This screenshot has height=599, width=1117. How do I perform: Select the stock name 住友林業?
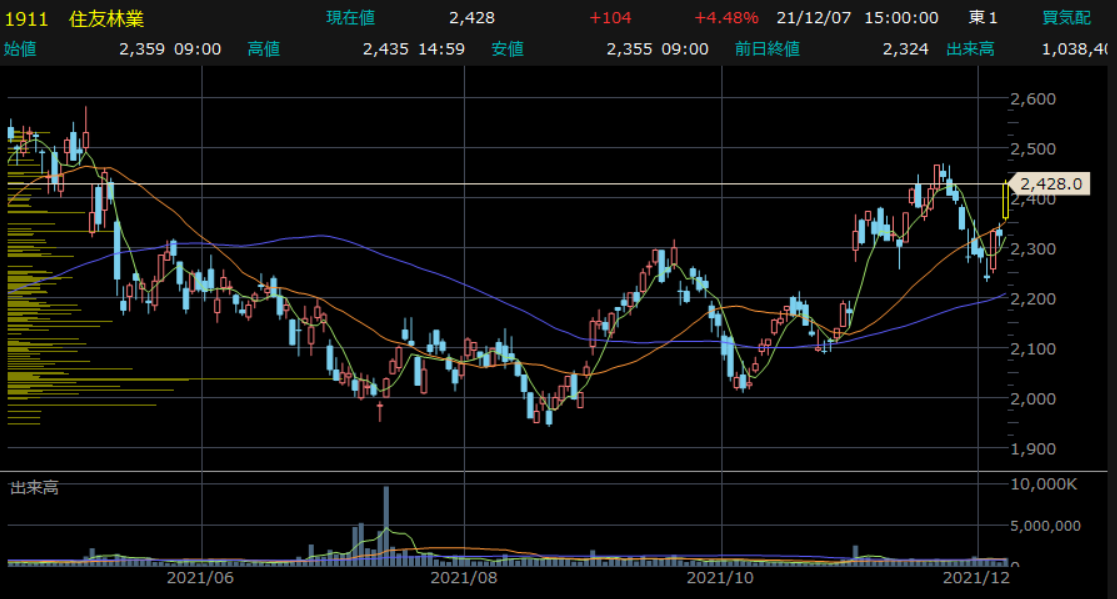click(106, 19)
